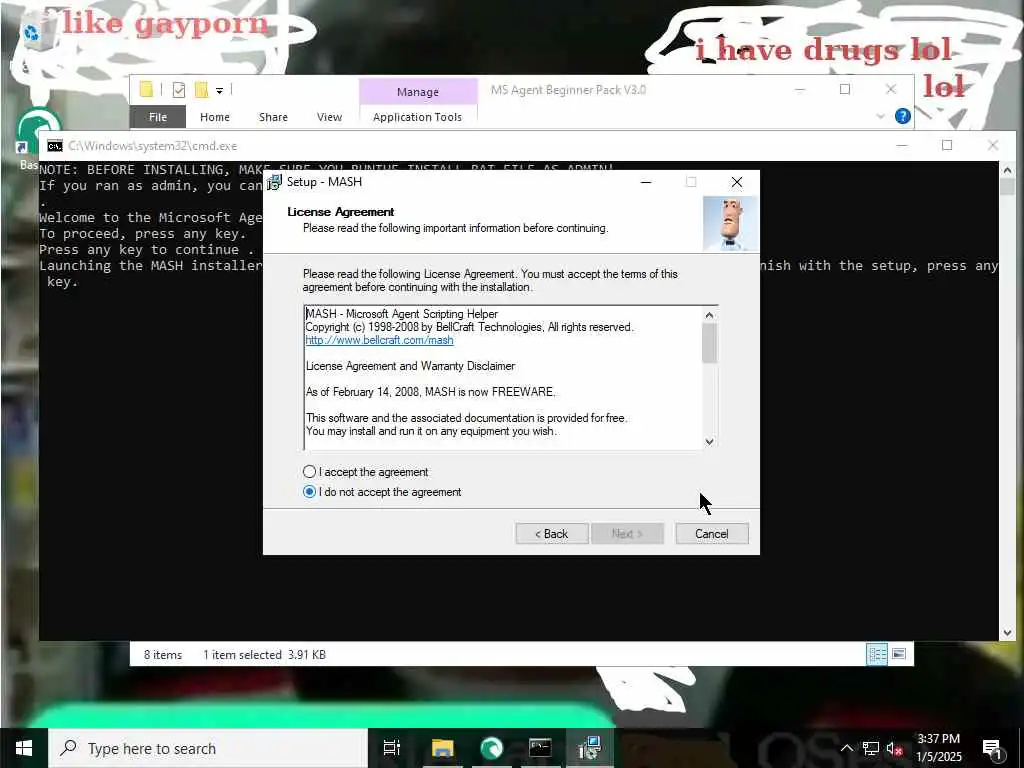This screenshot has width=1024, height=768.
Task: Minimize the Setup - MASH dialog
Action: 646,182
